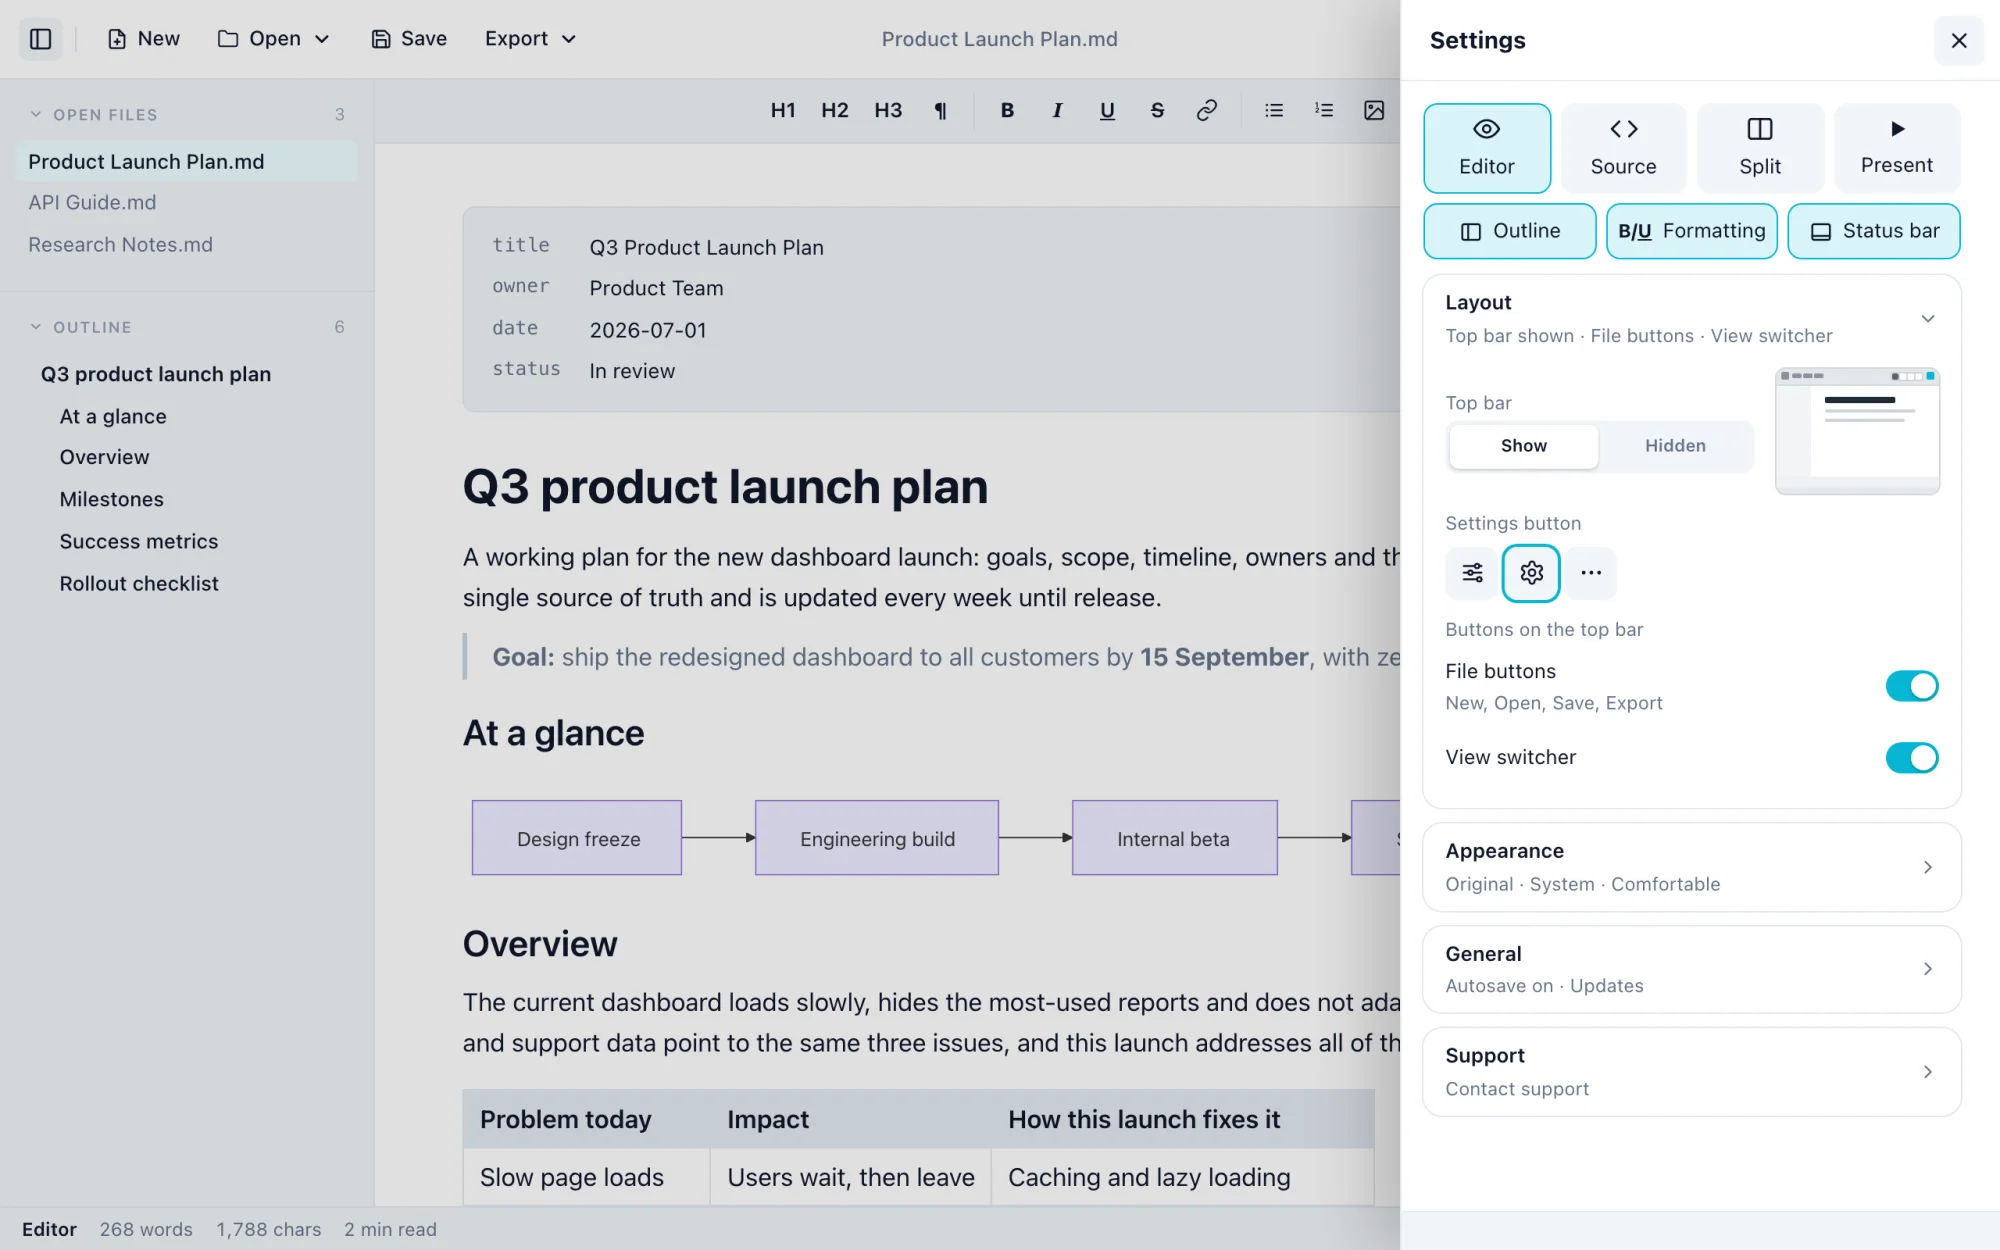Viewport: 2000px width, 1250px height.
Task: Turn off the View switcher toggle
Action: [1912, 758]
